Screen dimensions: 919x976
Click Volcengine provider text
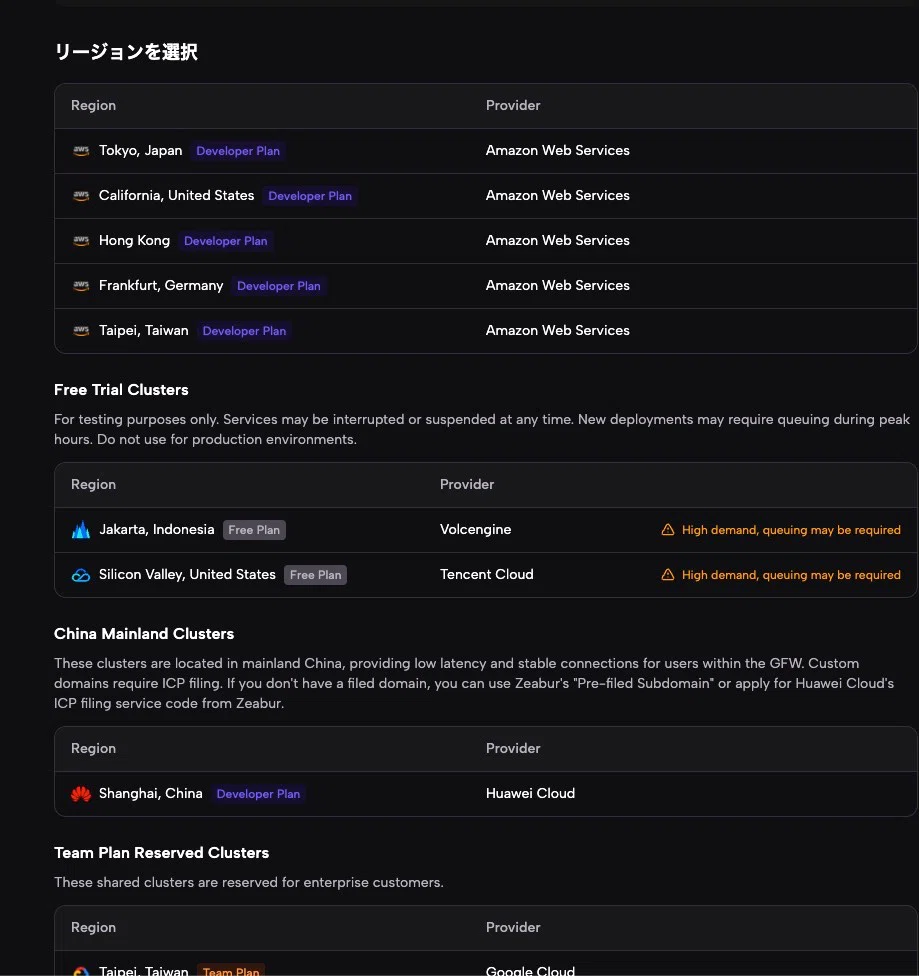[475, 530]
